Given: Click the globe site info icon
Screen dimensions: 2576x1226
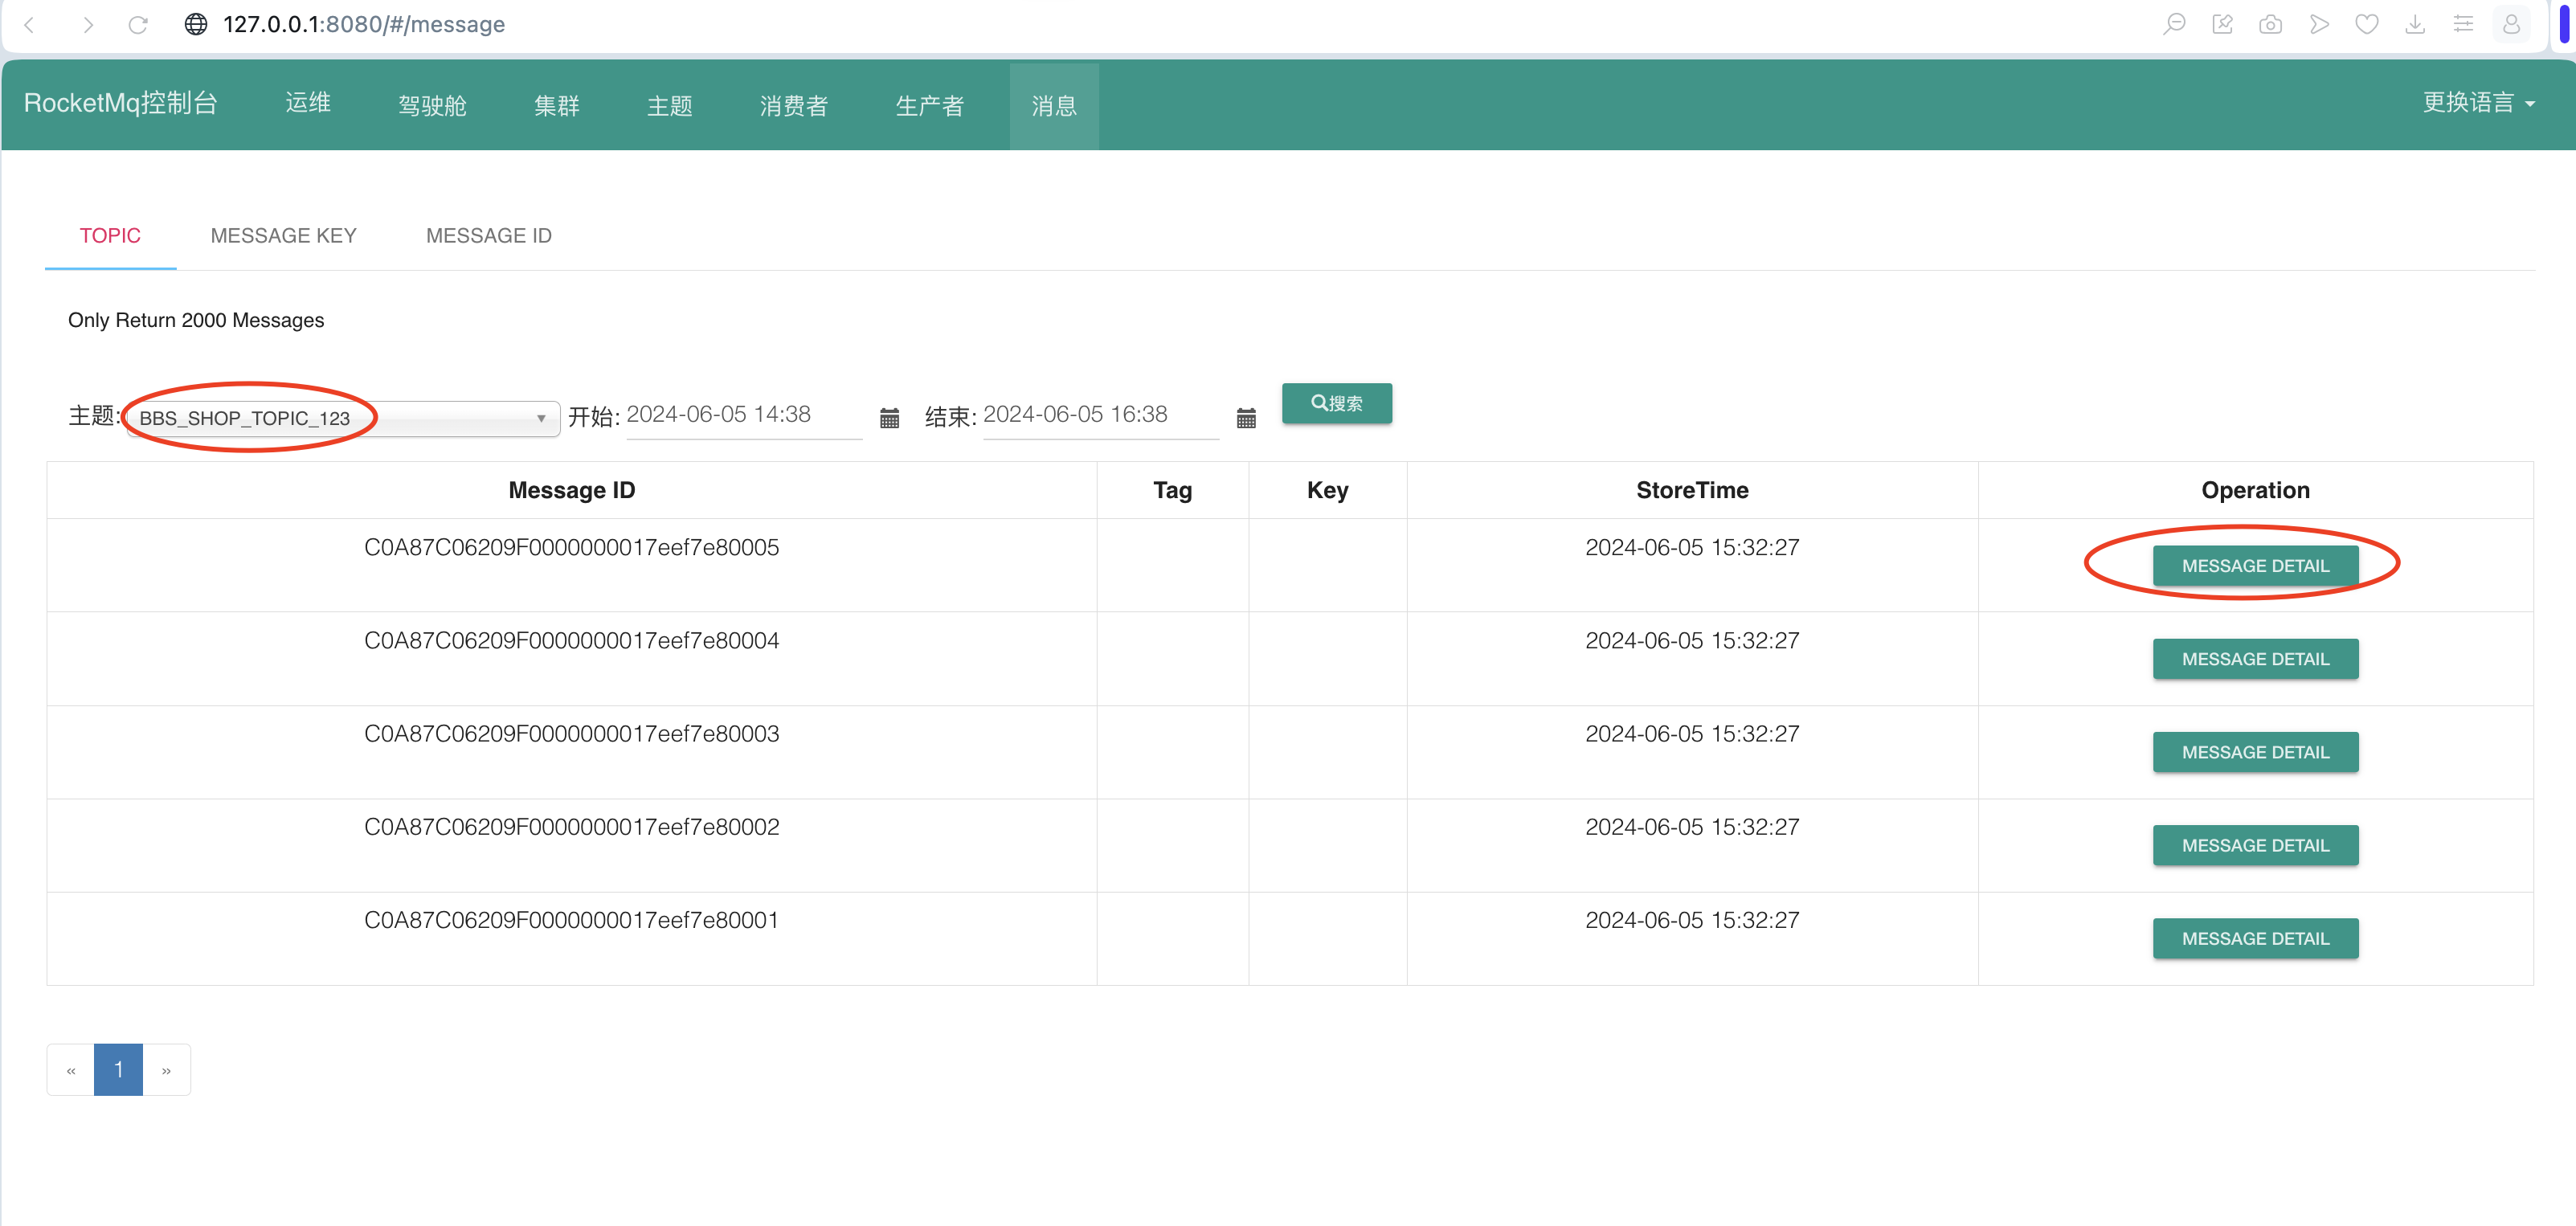Looking at the screenshot, I should [196, 24].
